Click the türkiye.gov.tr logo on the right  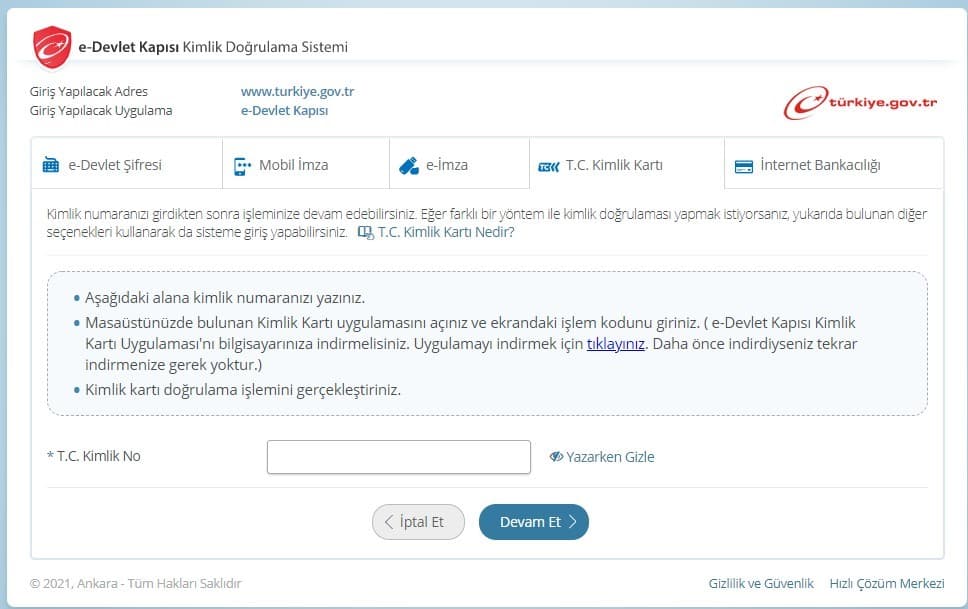(x=863, y=100)
